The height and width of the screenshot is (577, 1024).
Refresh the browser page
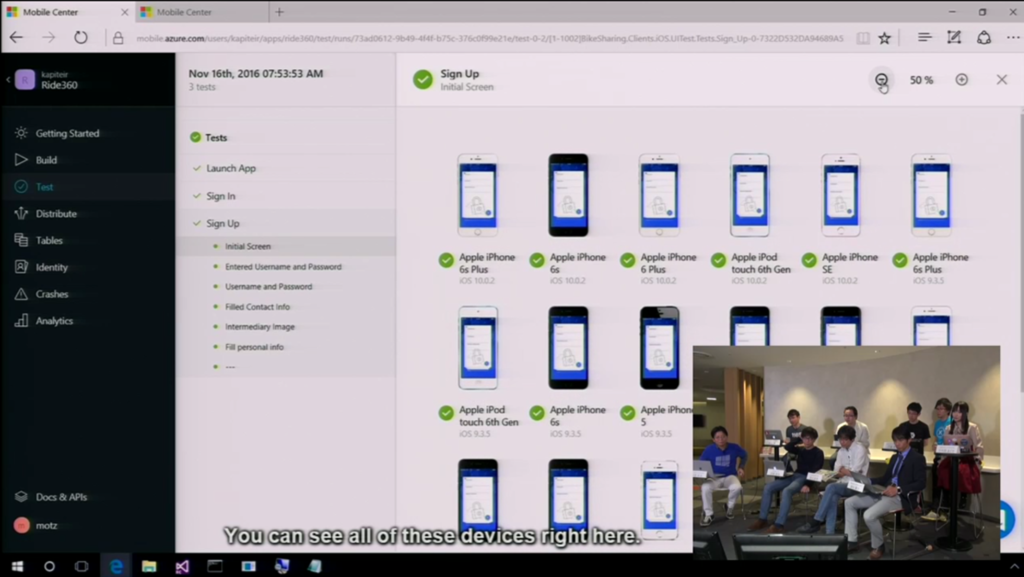[x=80, y=38]
